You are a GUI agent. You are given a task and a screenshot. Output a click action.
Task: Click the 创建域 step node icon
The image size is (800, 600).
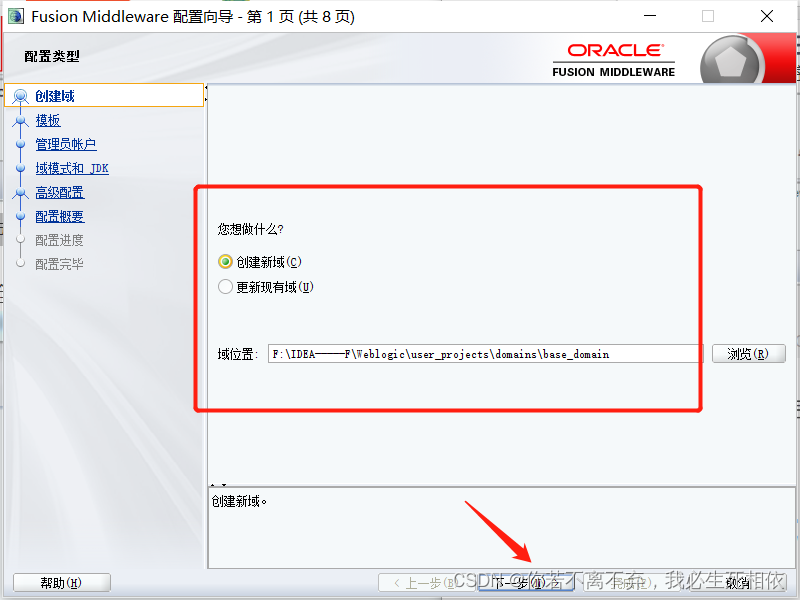(20, 96)
